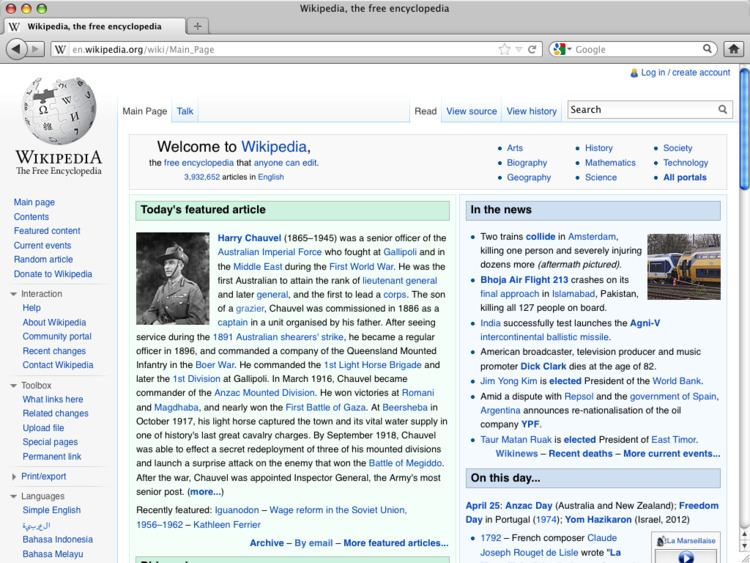Click the Google search magnifier icon
Screen dimensions: 750x563
point(707,49)
